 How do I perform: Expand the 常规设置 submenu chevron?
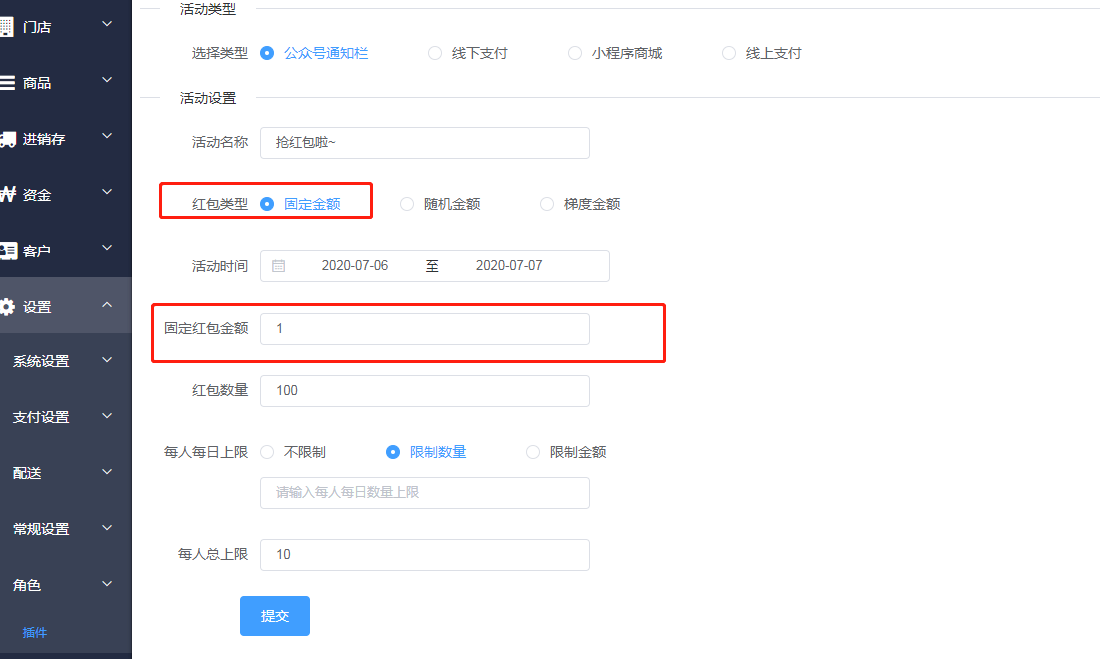click(107, 528)
